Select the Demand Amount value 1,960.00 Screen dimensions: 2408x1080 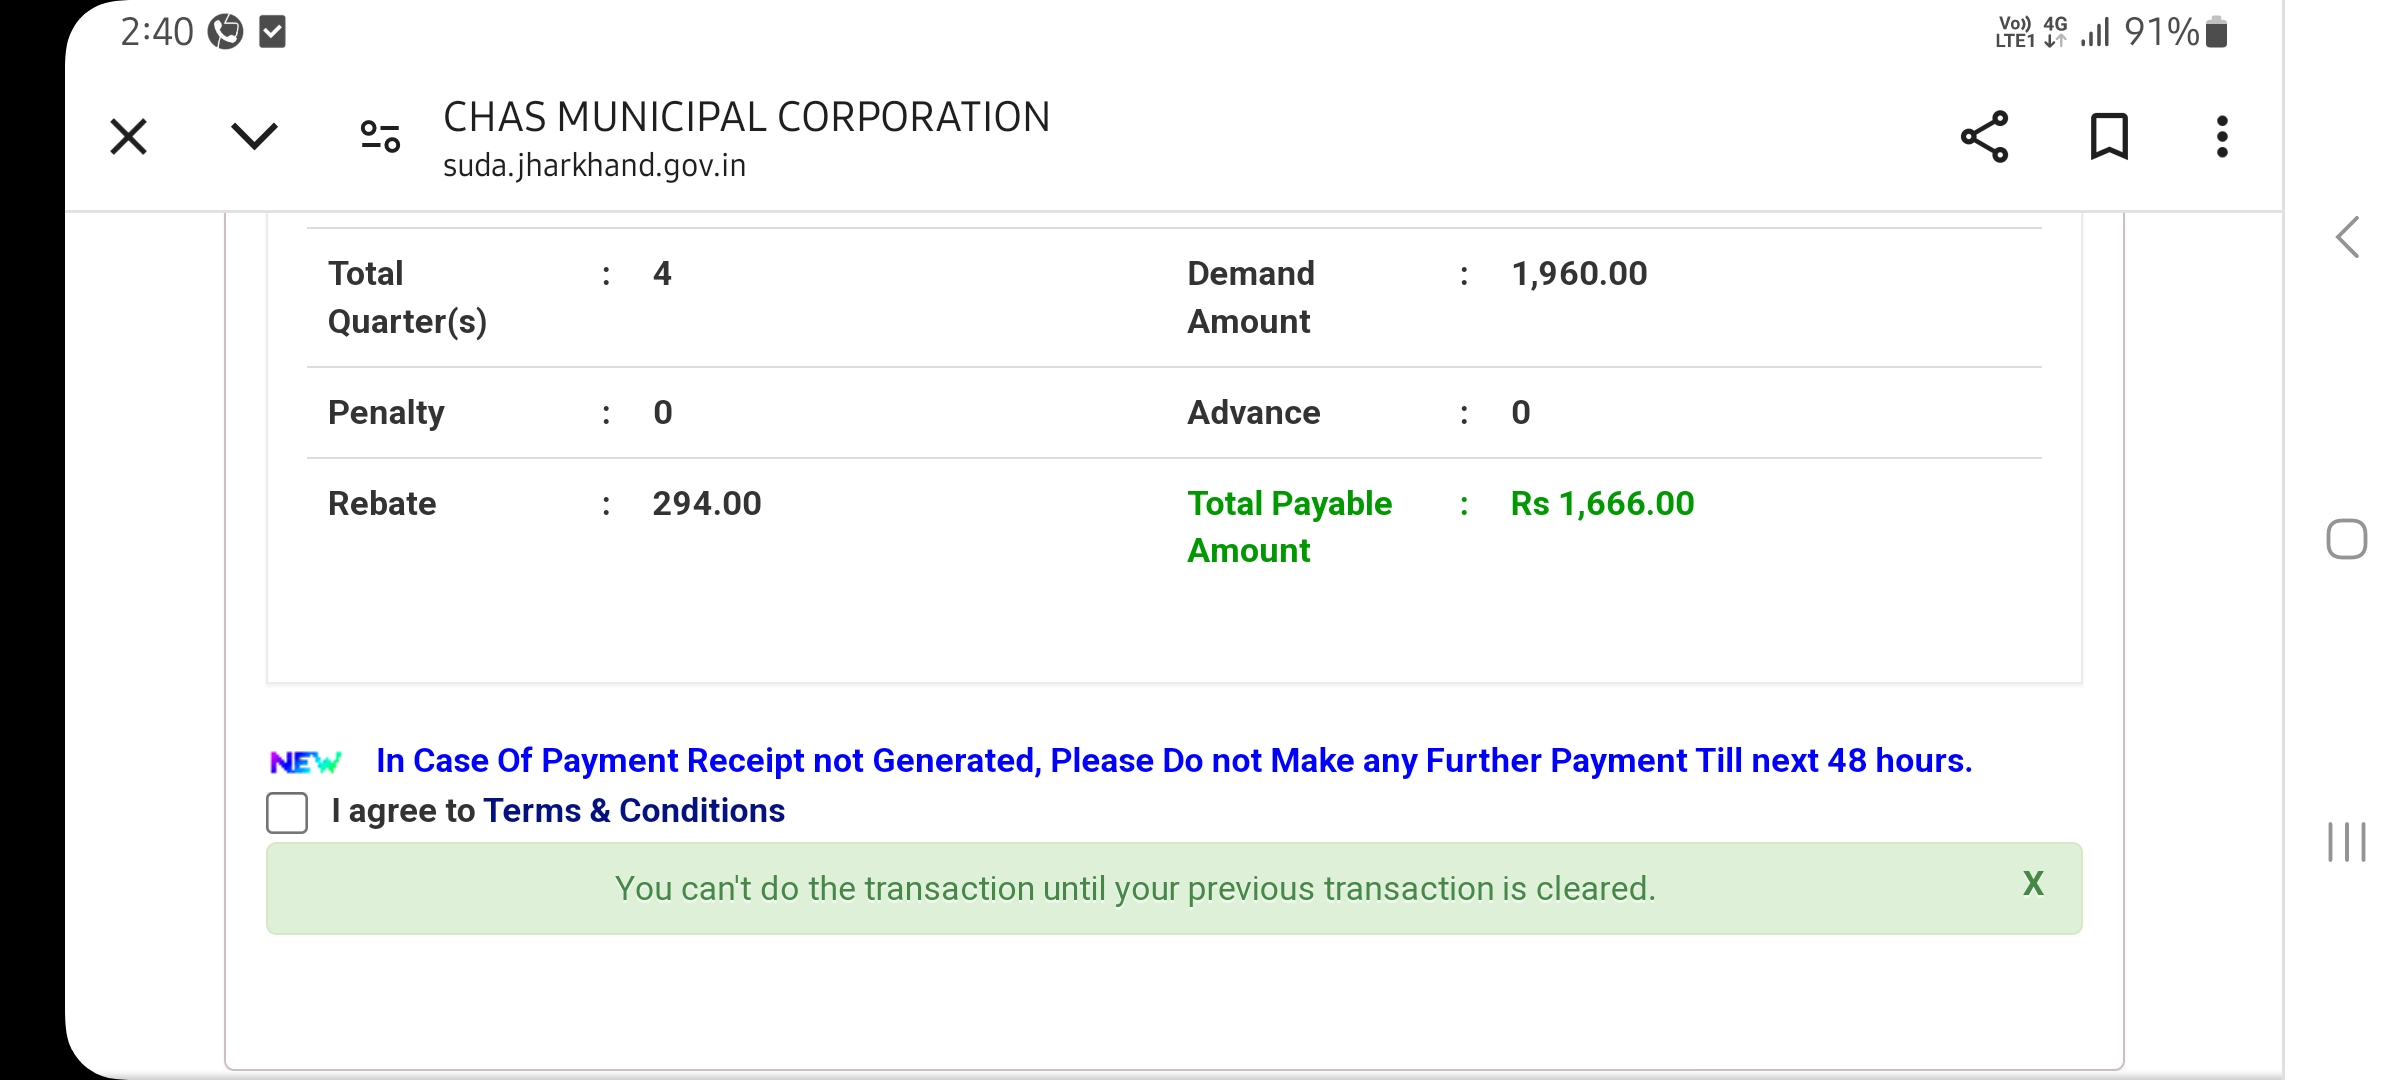1579,273
